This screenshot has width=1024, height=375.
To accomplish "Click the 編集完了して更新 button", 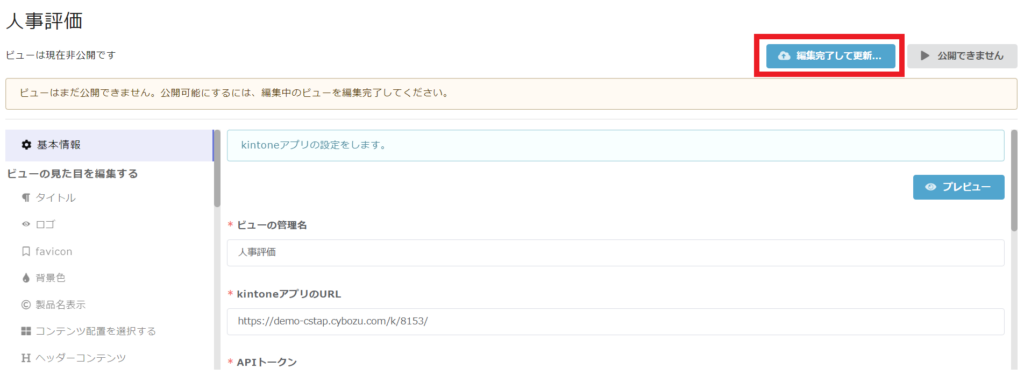I will click(x=829, y=56).
